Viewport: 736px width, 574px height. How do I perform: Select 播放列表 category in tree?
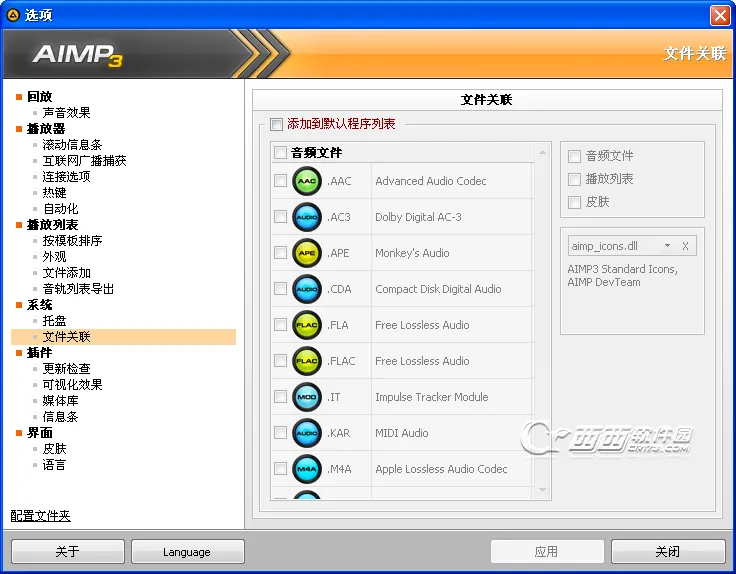point(52,225)
